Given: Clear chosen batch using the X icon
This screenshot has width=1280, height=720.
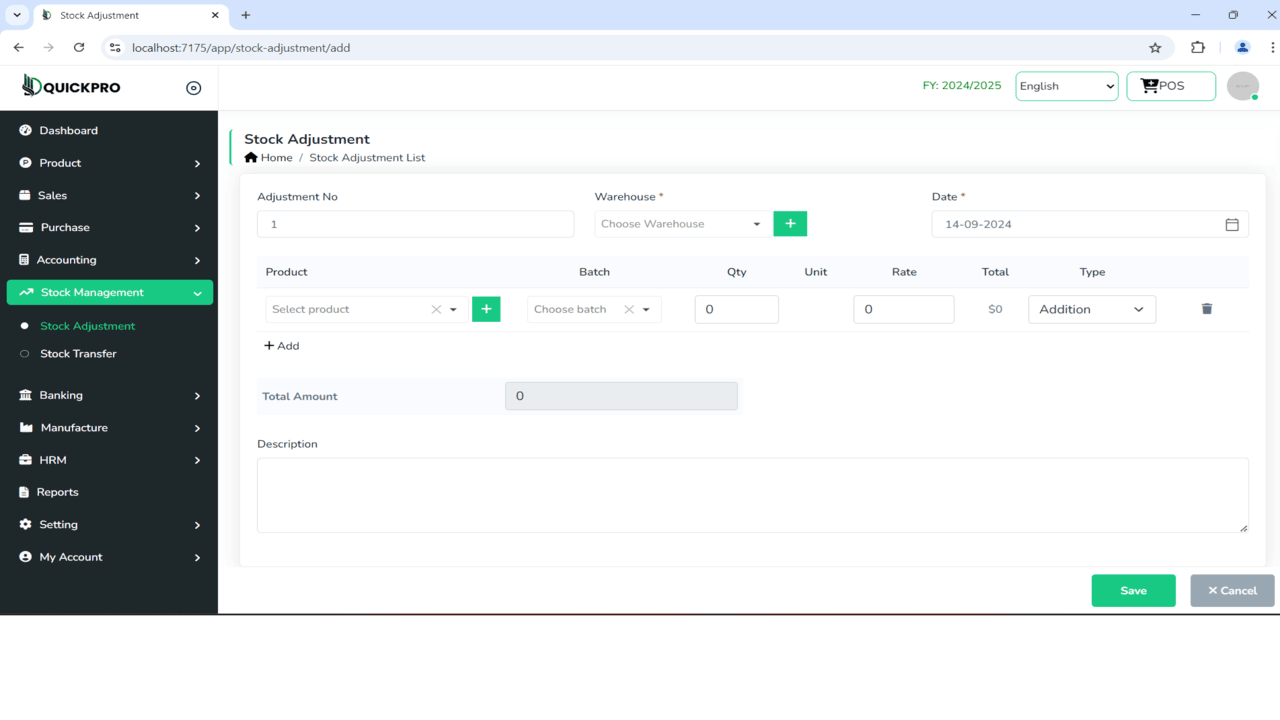Looking at the screenshot, I should coord(629,309).
